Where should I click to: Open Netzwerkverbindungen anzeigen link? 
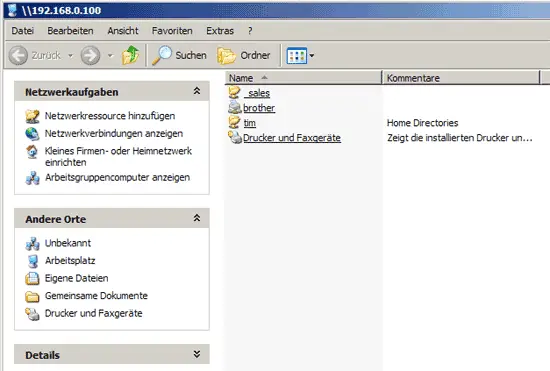(114, 133)
